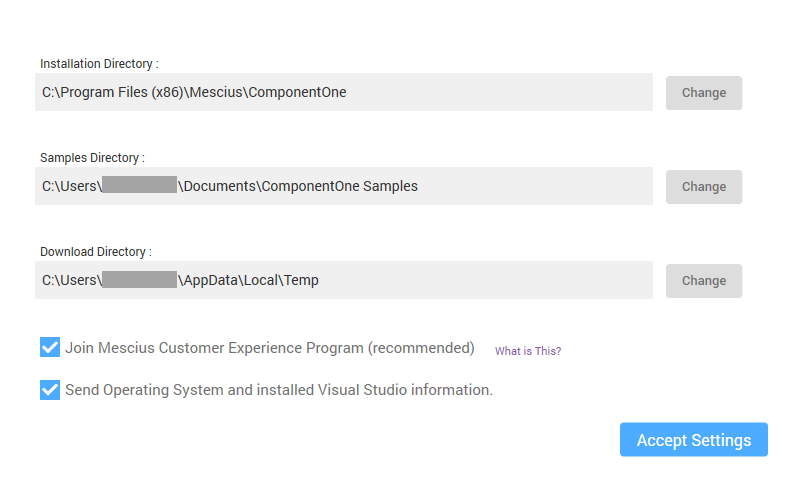The image size is (812, 481).
Task: Open the 'What is This?' link
Action: point(528,351)
